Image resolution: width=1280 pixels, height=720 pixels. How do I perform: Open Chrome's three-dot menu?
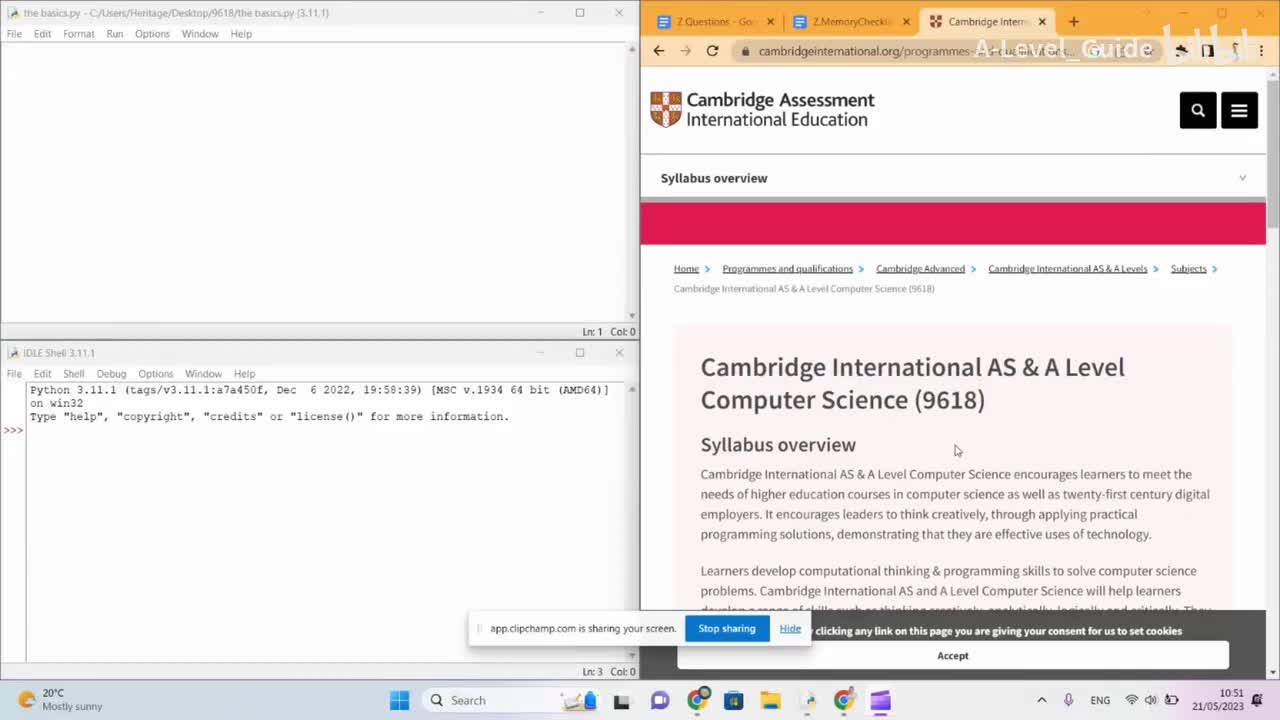coord(1261,50)
